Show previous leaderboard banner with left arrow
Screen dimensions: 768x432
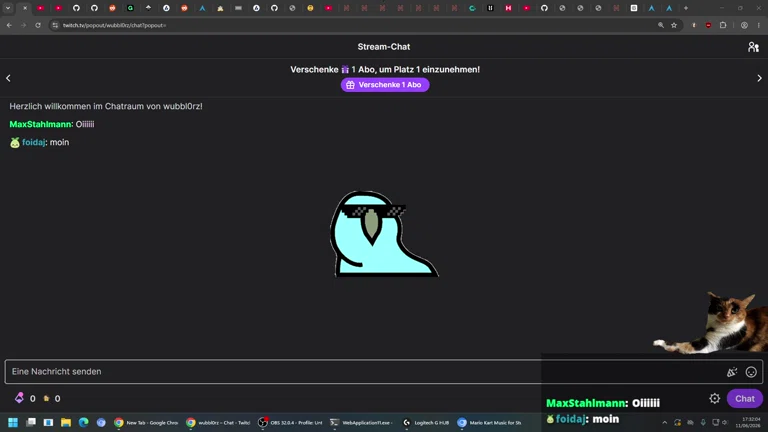(x=8, y=78)
